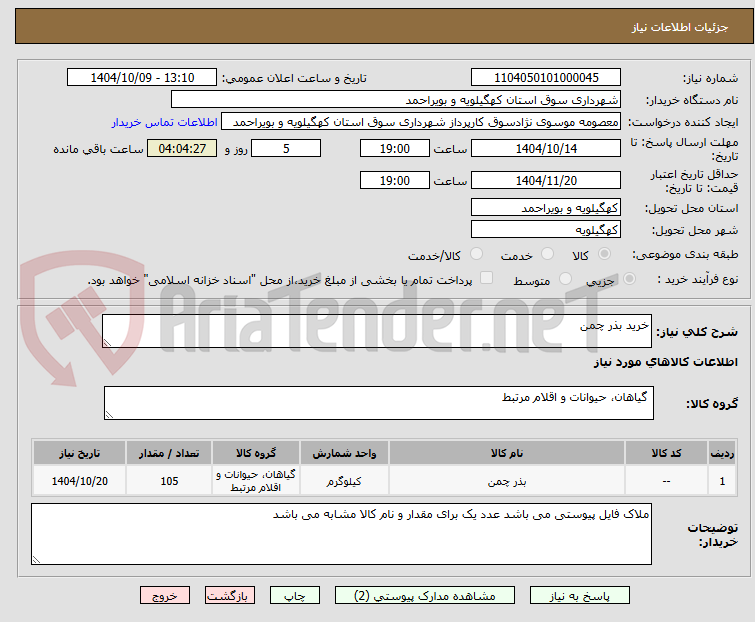Click the price validity date 1404/11/20

pos(546,181)
